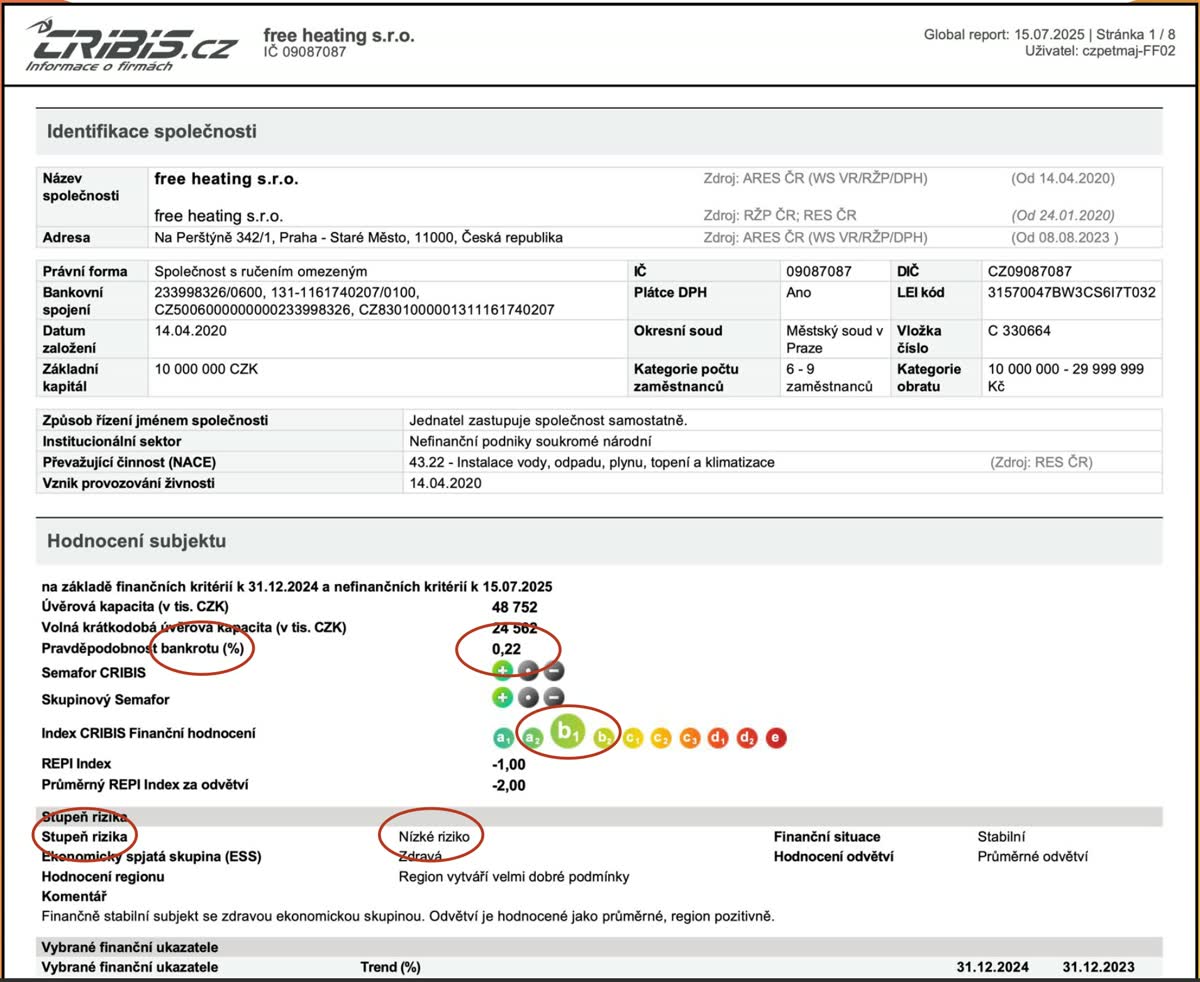Screen dimensions: 1200x982
Task: Click gray minus in Semafor CRIBIS row
Action: pyautogui.click(x=554, y=672)
